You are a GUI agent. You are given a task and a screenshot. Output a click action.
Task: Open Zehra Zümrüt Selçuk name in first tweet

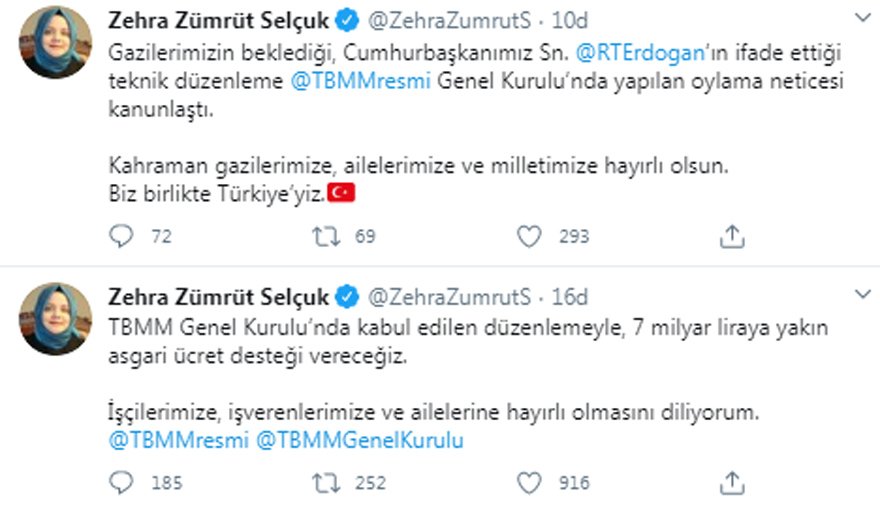pos(218,21)
